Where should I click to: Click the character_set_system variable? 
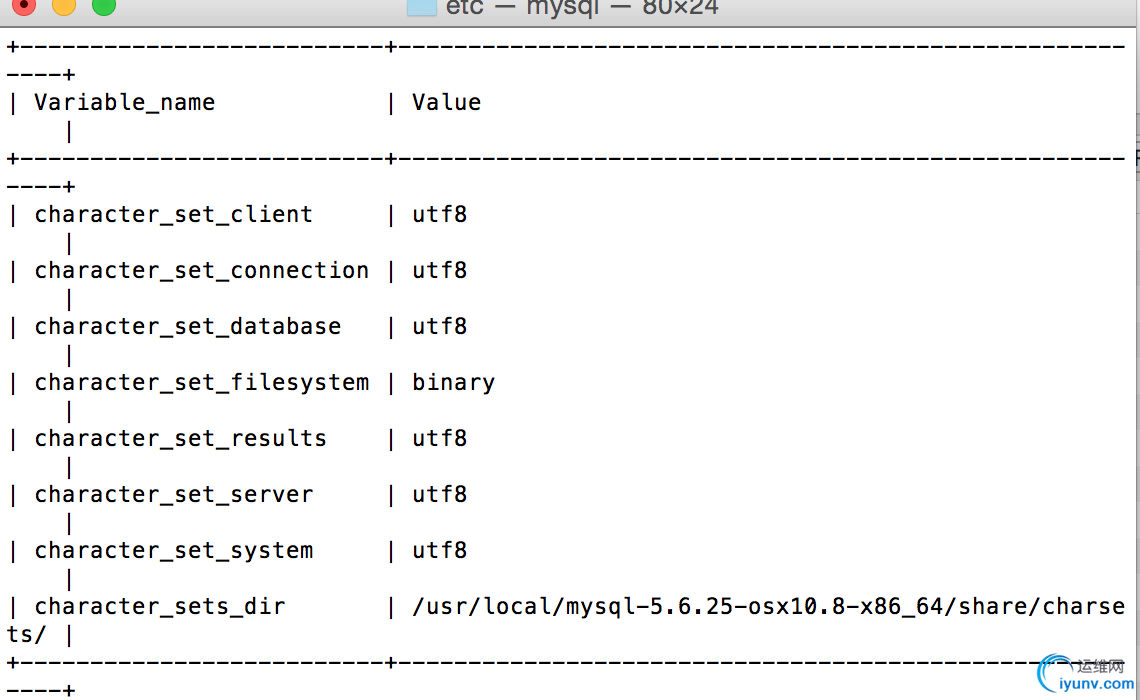(x=174, y=550)
